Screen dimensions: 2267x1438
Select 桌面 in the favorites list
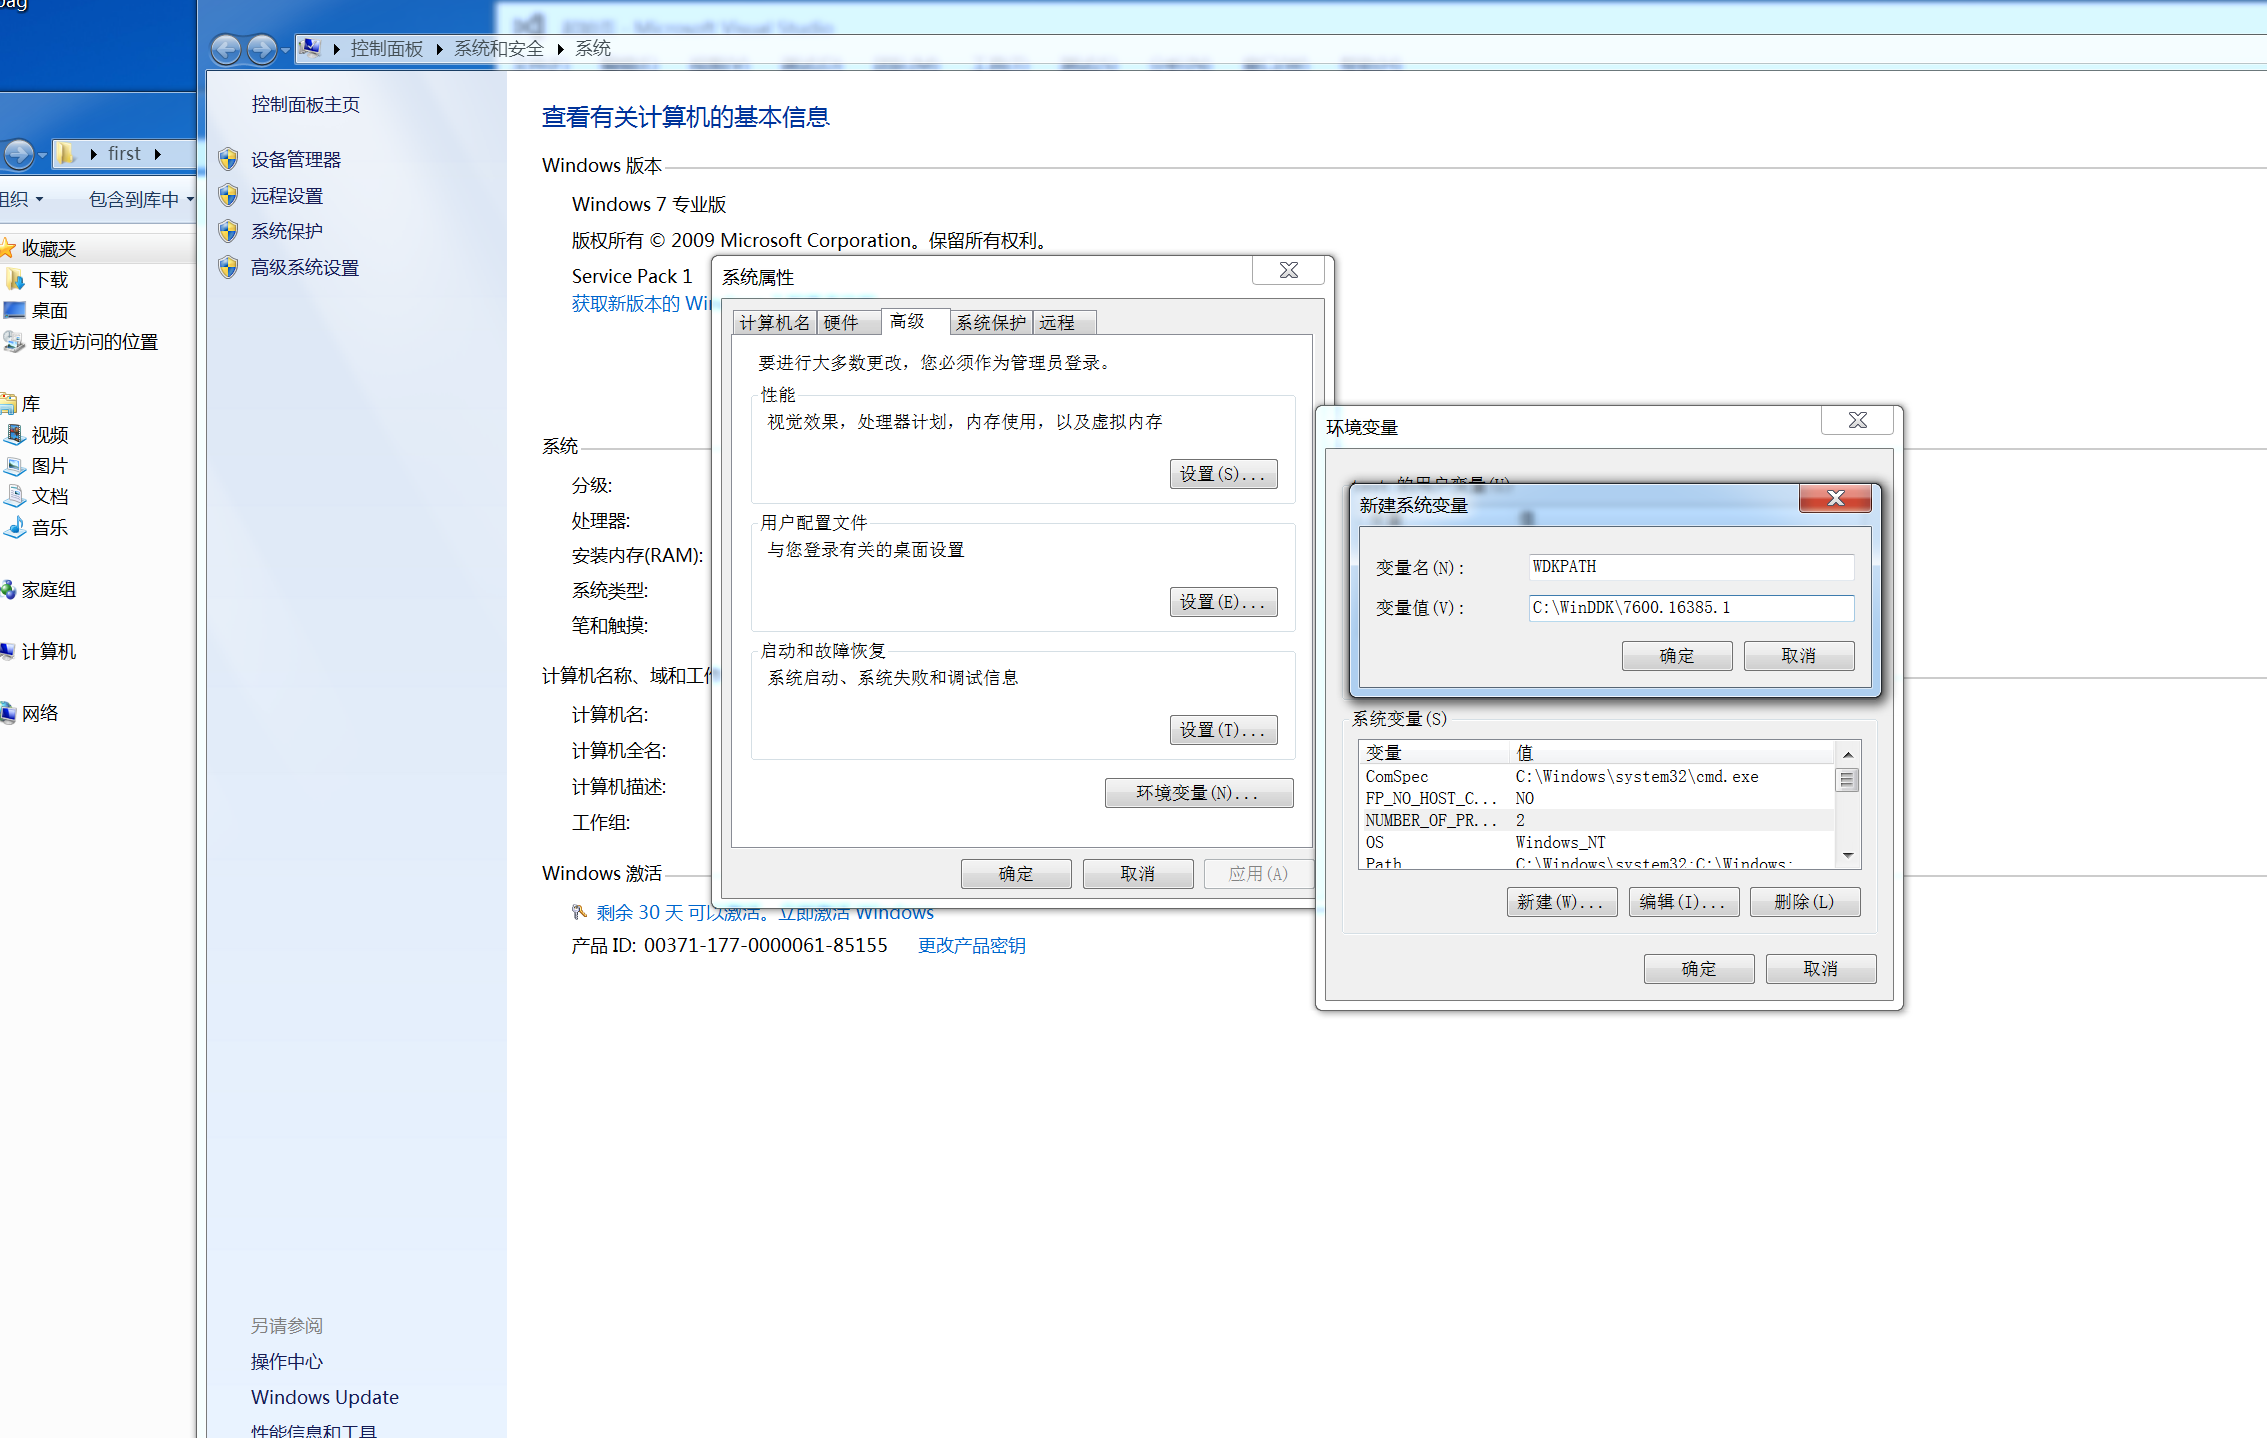pos(48,310)
